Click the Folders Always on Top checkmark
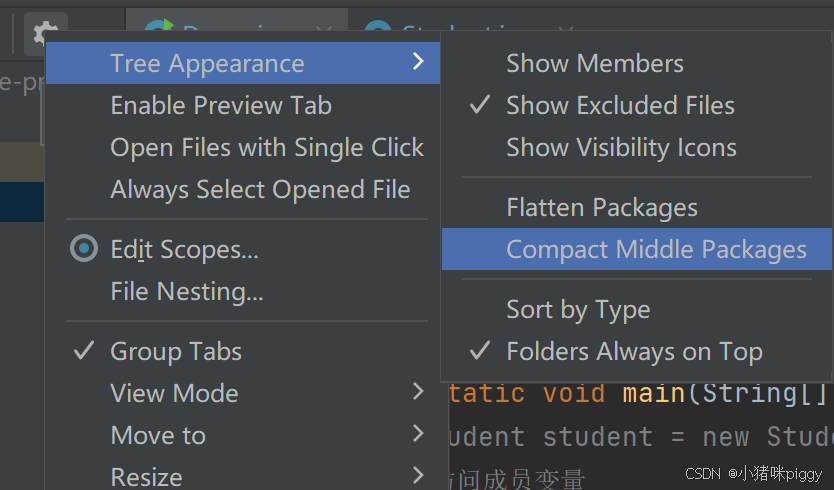Viewport: 834px width, 490px height. coord(480,351)
